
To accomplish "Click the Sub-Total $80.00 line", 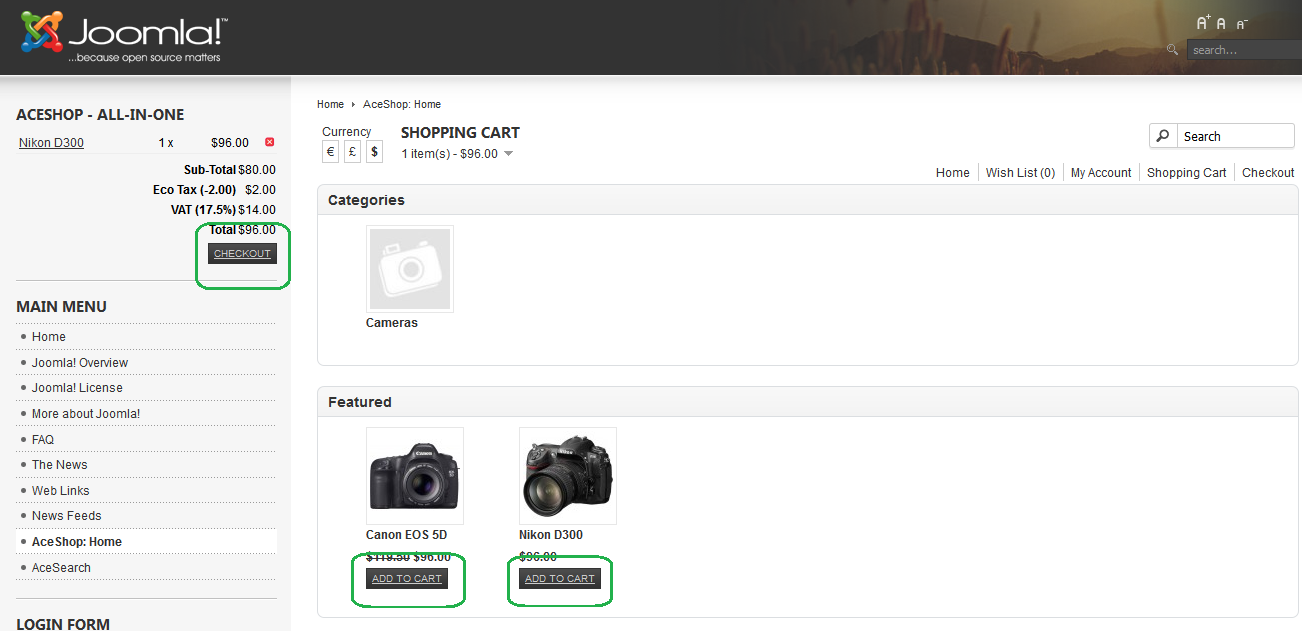I will coord(230,170).
